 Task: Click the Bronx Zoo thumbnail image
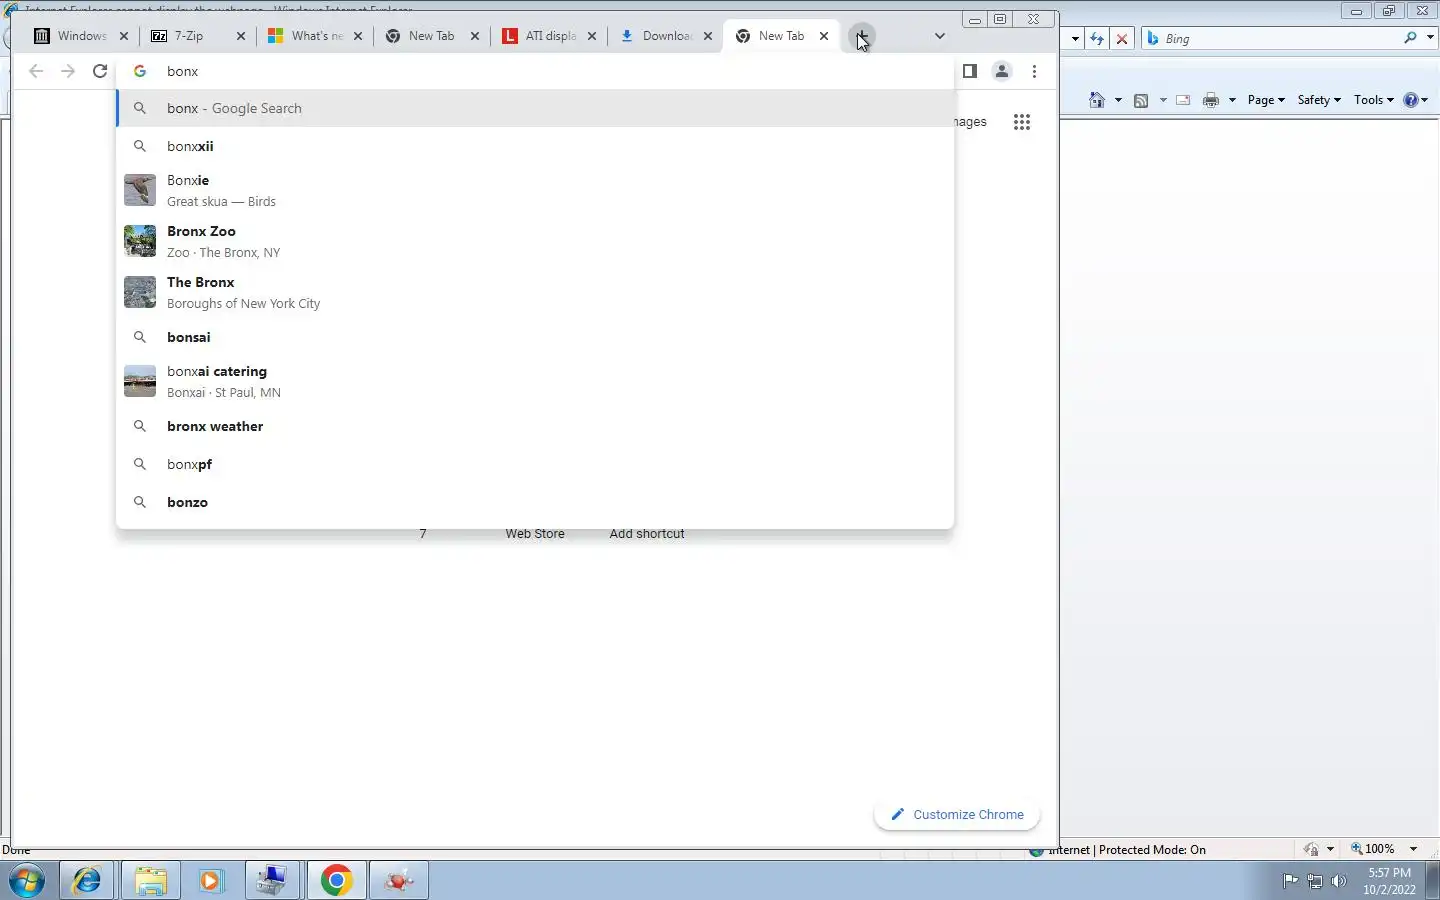click(x=140, y=241)
